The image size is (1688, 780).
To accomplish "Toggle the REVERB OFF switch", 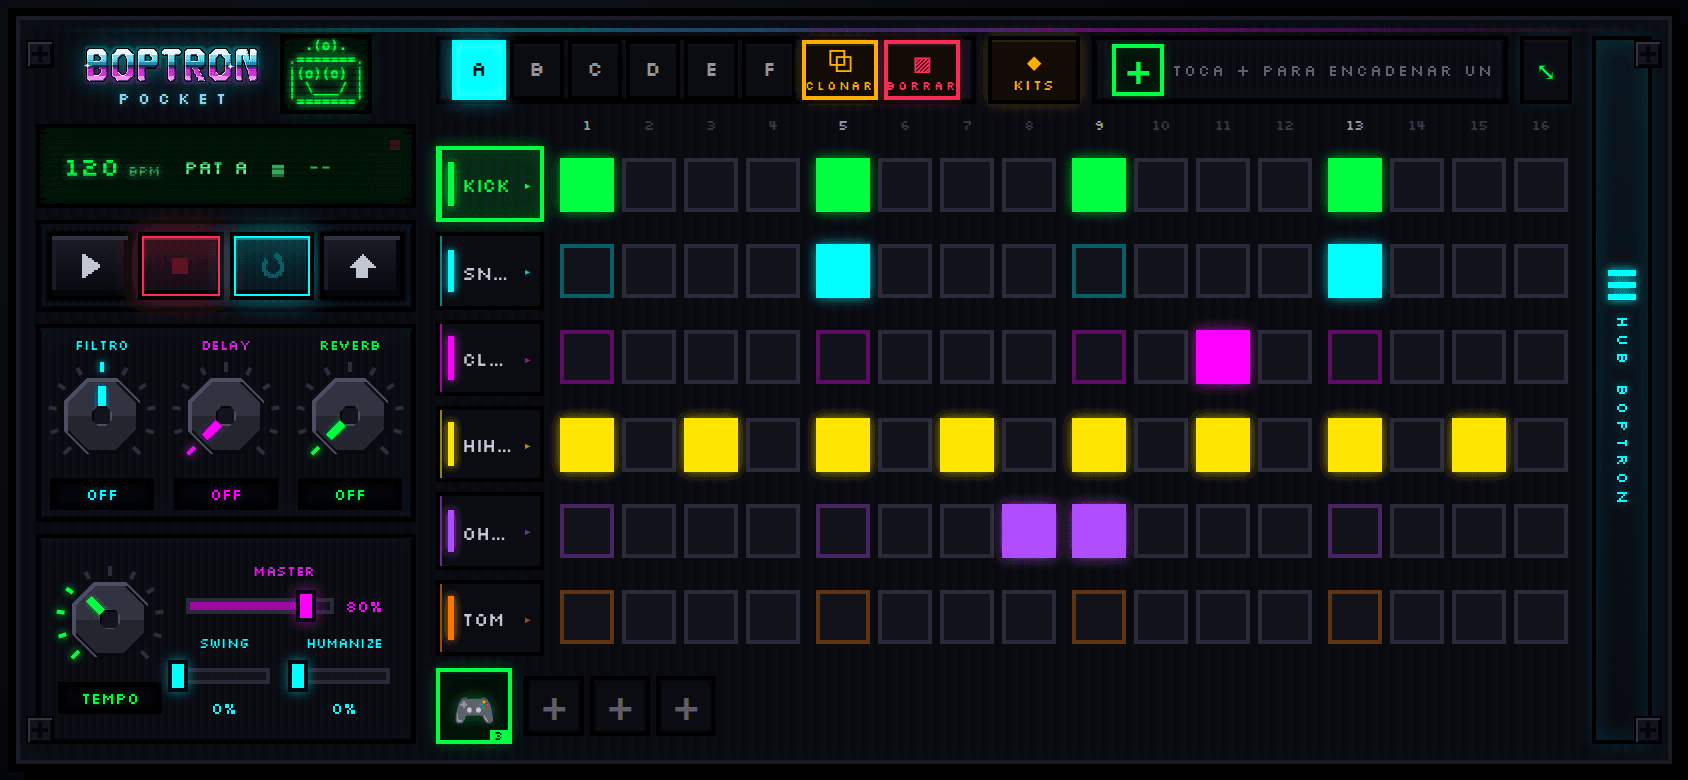I will click(350, 495).
